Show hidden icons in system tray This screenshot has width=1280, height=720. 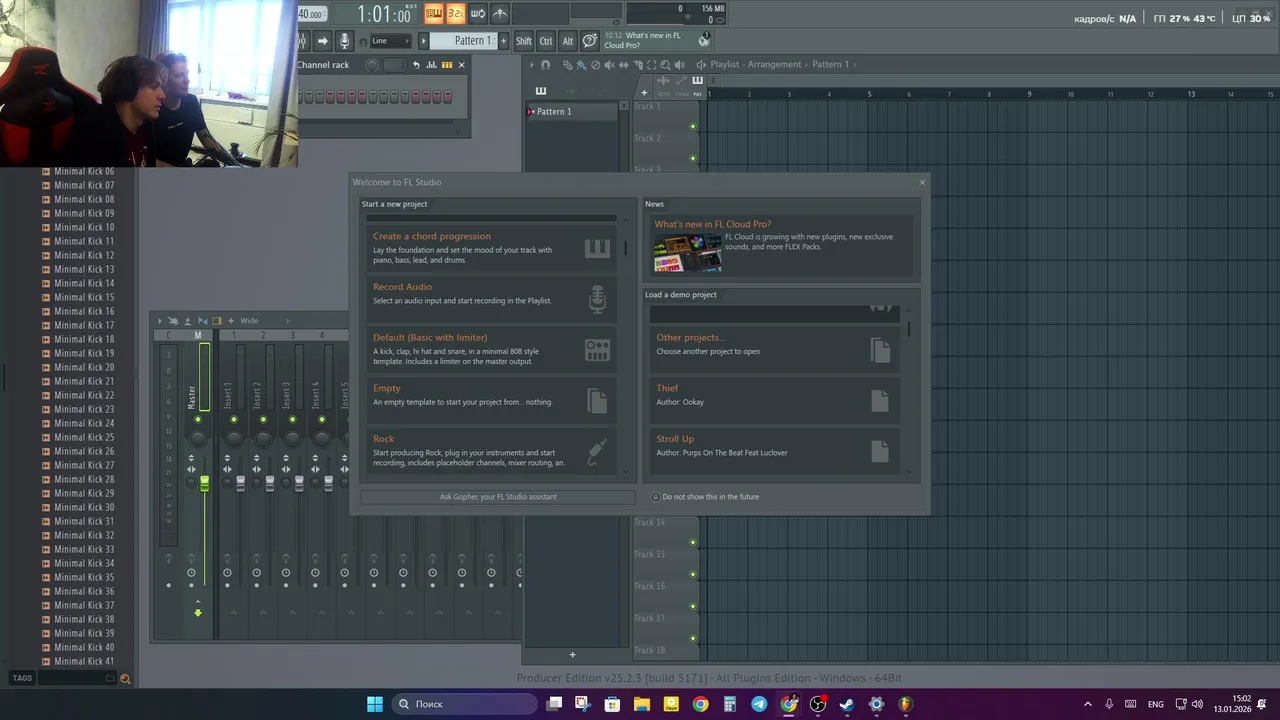click(x=1088, y=704)
